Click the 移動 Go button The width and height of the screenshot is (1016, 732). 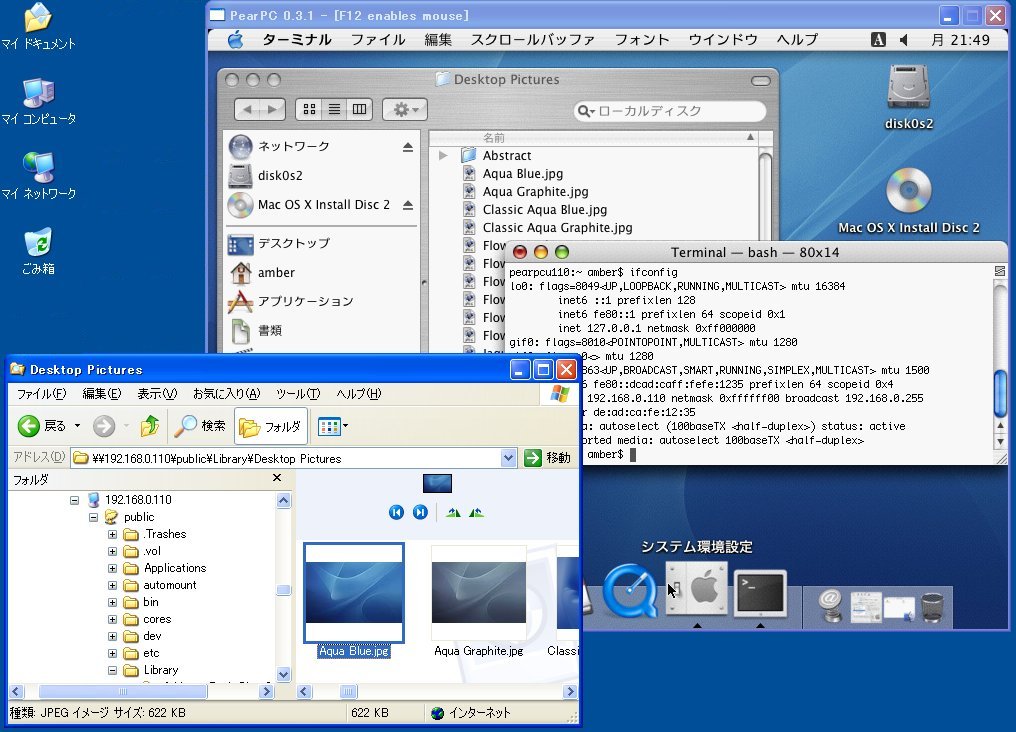[548, 458]
